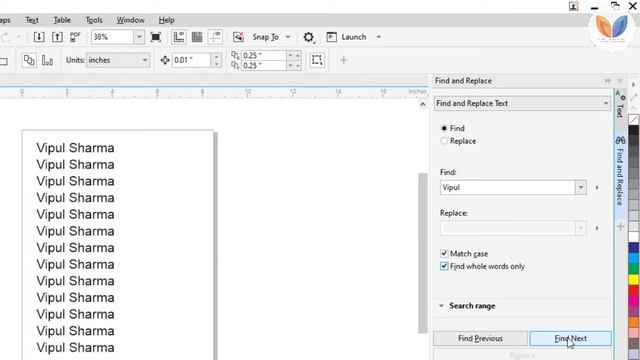The width and height of the screenshot is (640, 360).
Task: Click the Import icon in the toolbar
Action: pyautogui.click(x=39, y=37)
